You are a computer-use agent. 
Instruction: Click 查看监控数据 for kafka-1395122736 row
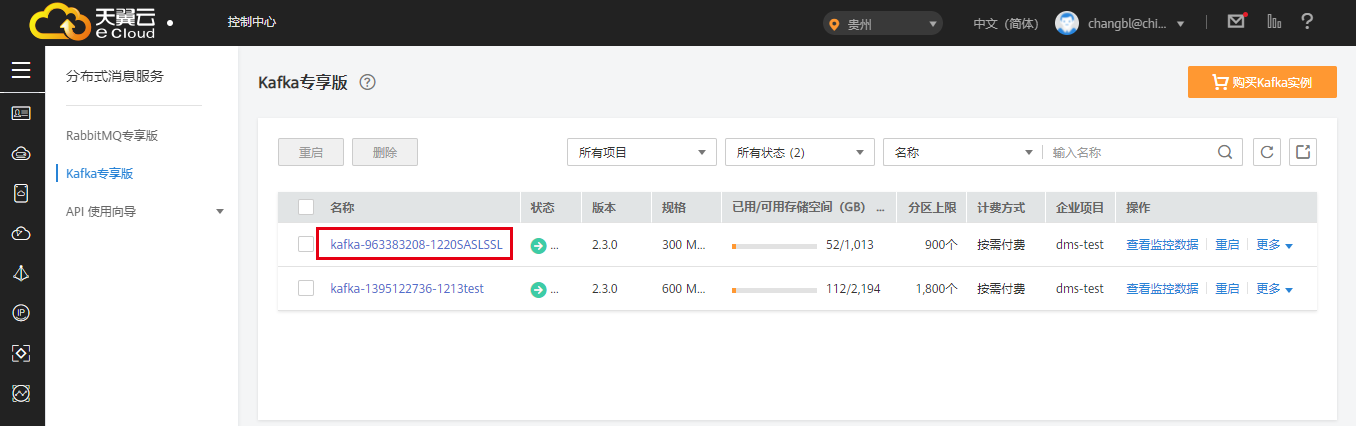(1162, 289)
